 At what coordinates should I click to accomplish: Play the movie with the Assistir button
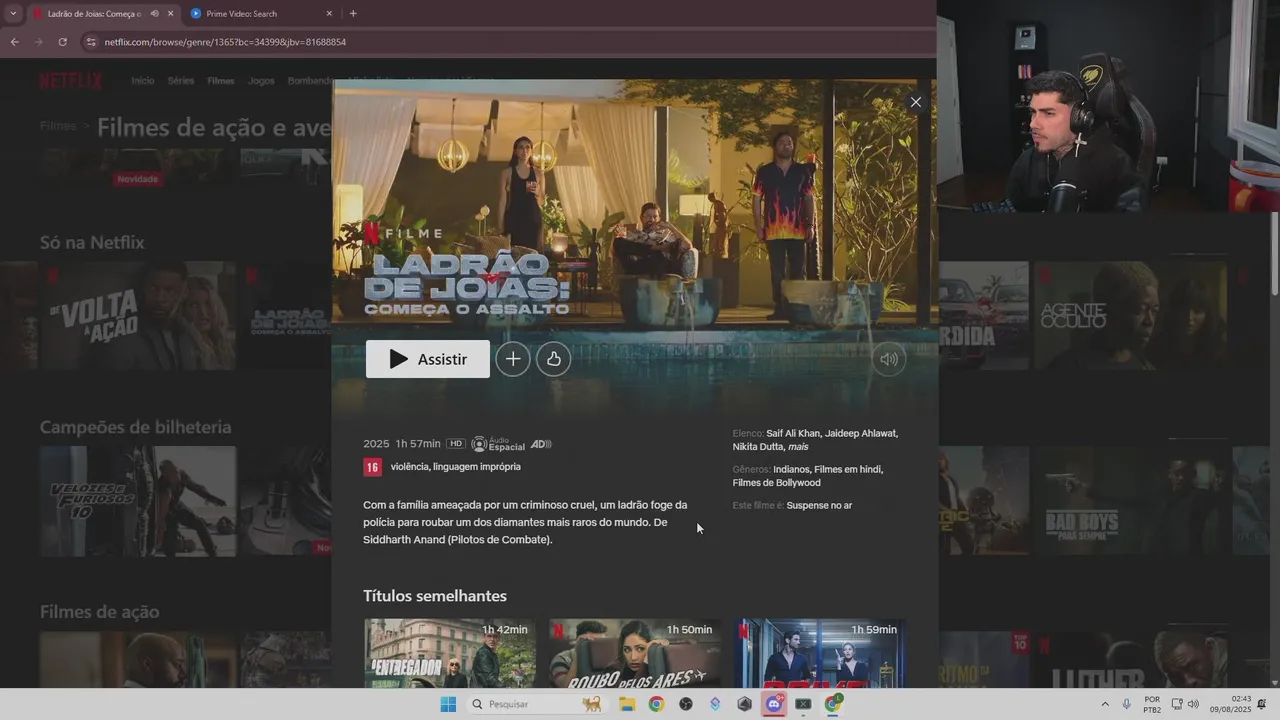click(x=427, y=359)
